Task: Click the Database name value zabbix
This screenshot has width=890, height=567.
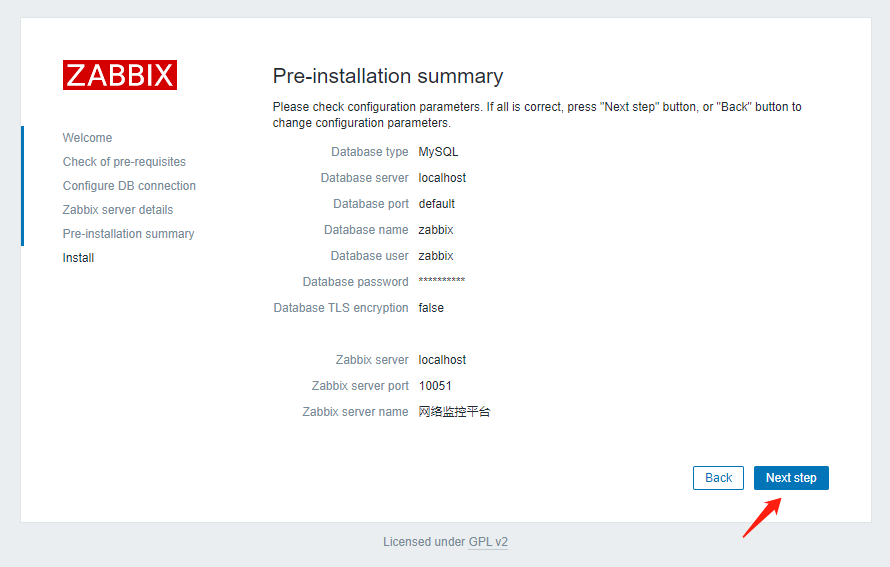Action: pyautogui.click(x=436, y=230)
